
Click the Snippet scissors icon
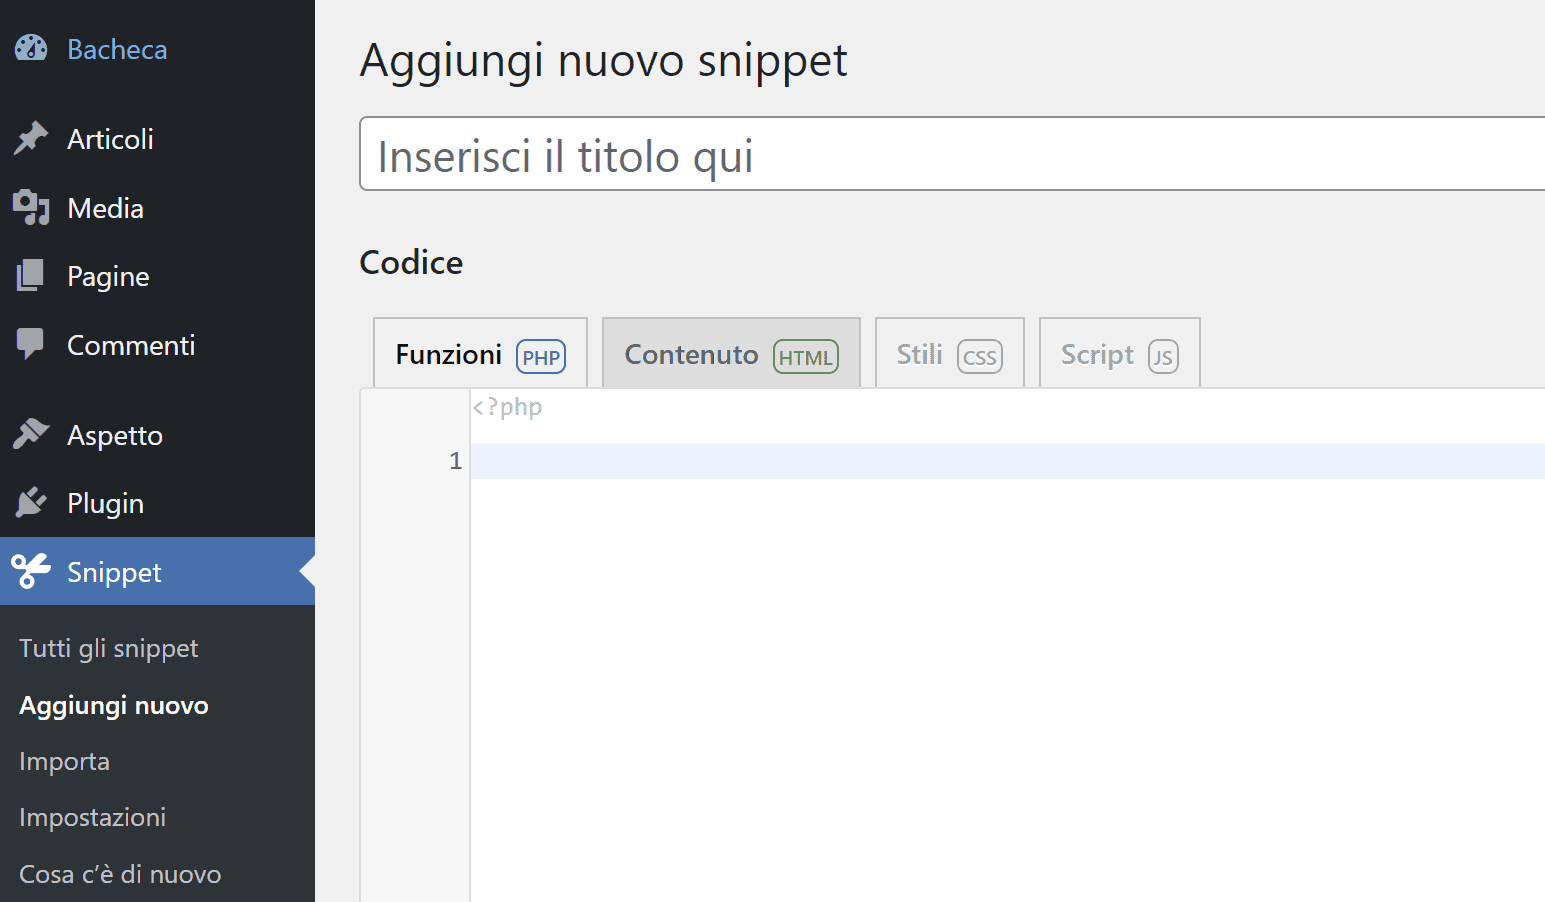[x=31, y=571]
